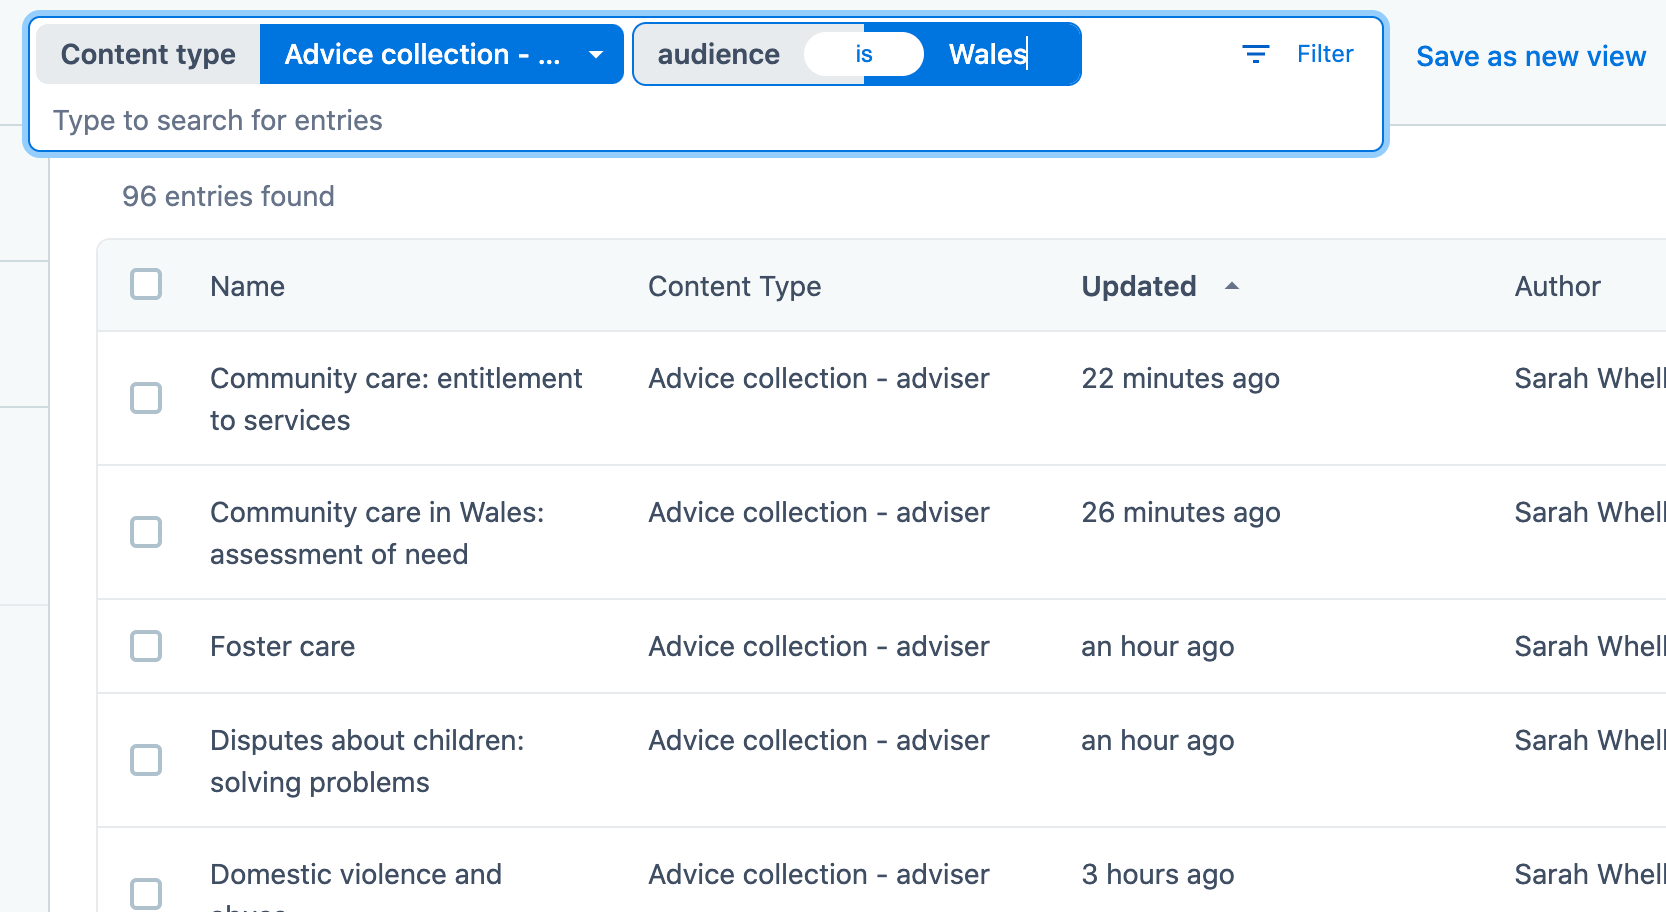Open the Content type dropdown arrow
Image resolution: width=1666 pixels, height=912 pixels.
pos(596,54)
